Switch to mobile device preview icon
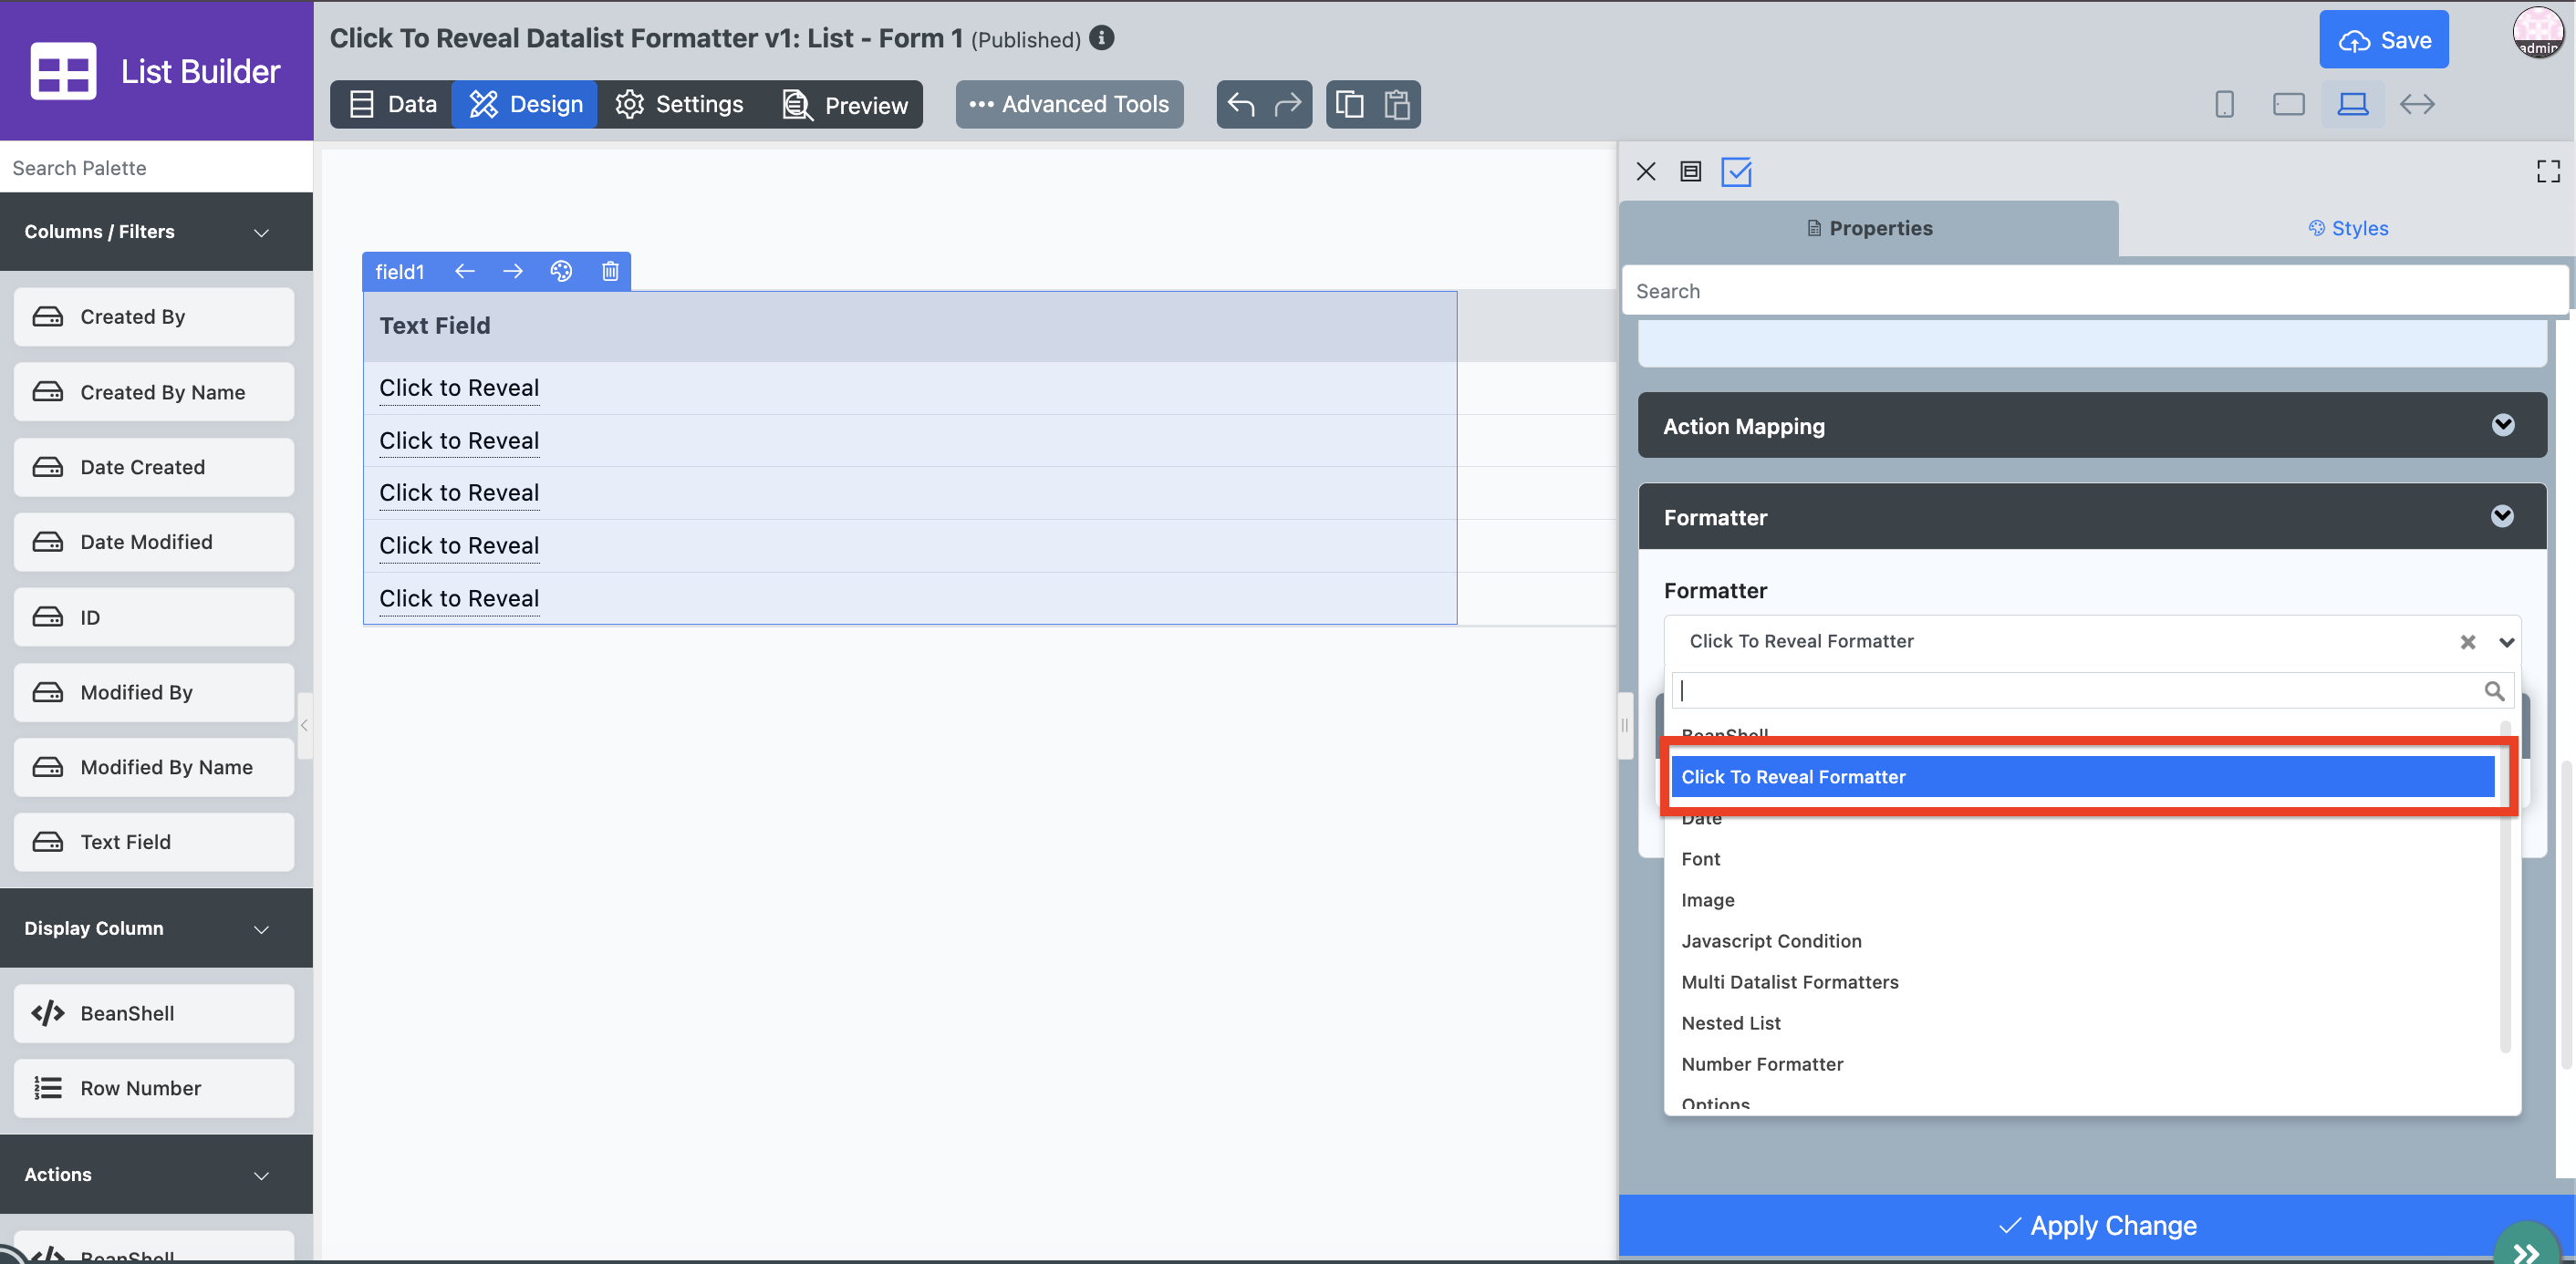This screenshot has height=1264, width=2576. coord(2224,104)
